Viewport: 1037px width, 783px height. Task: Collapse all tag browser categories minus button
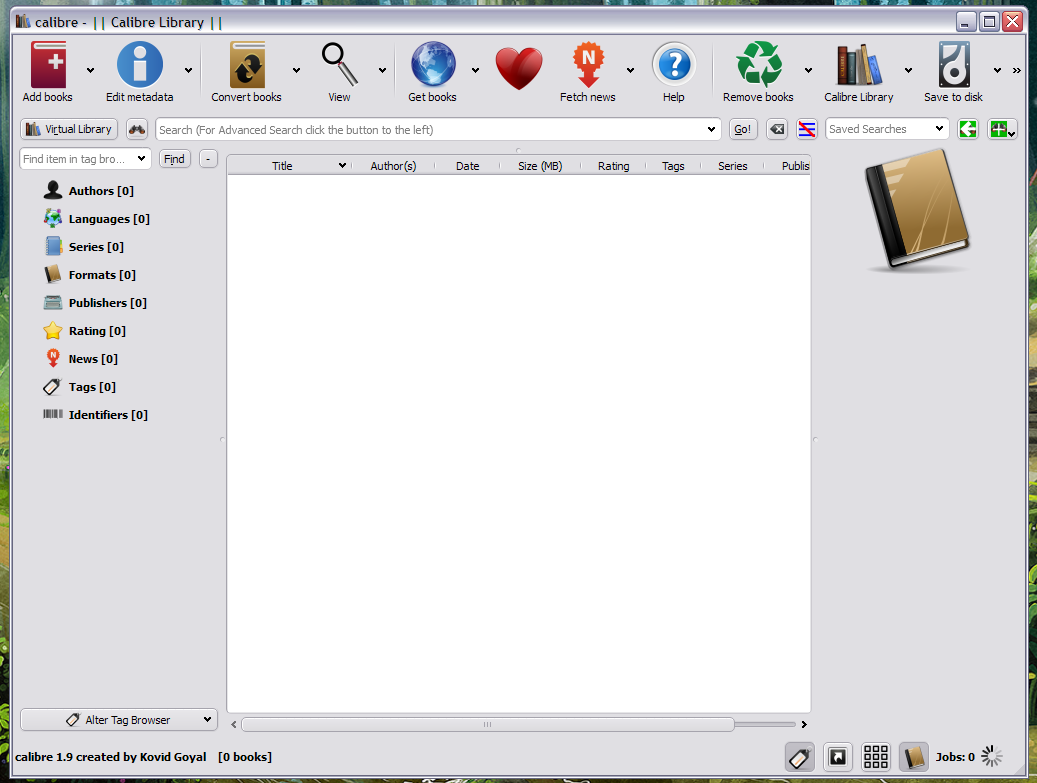tap(208, 159)
